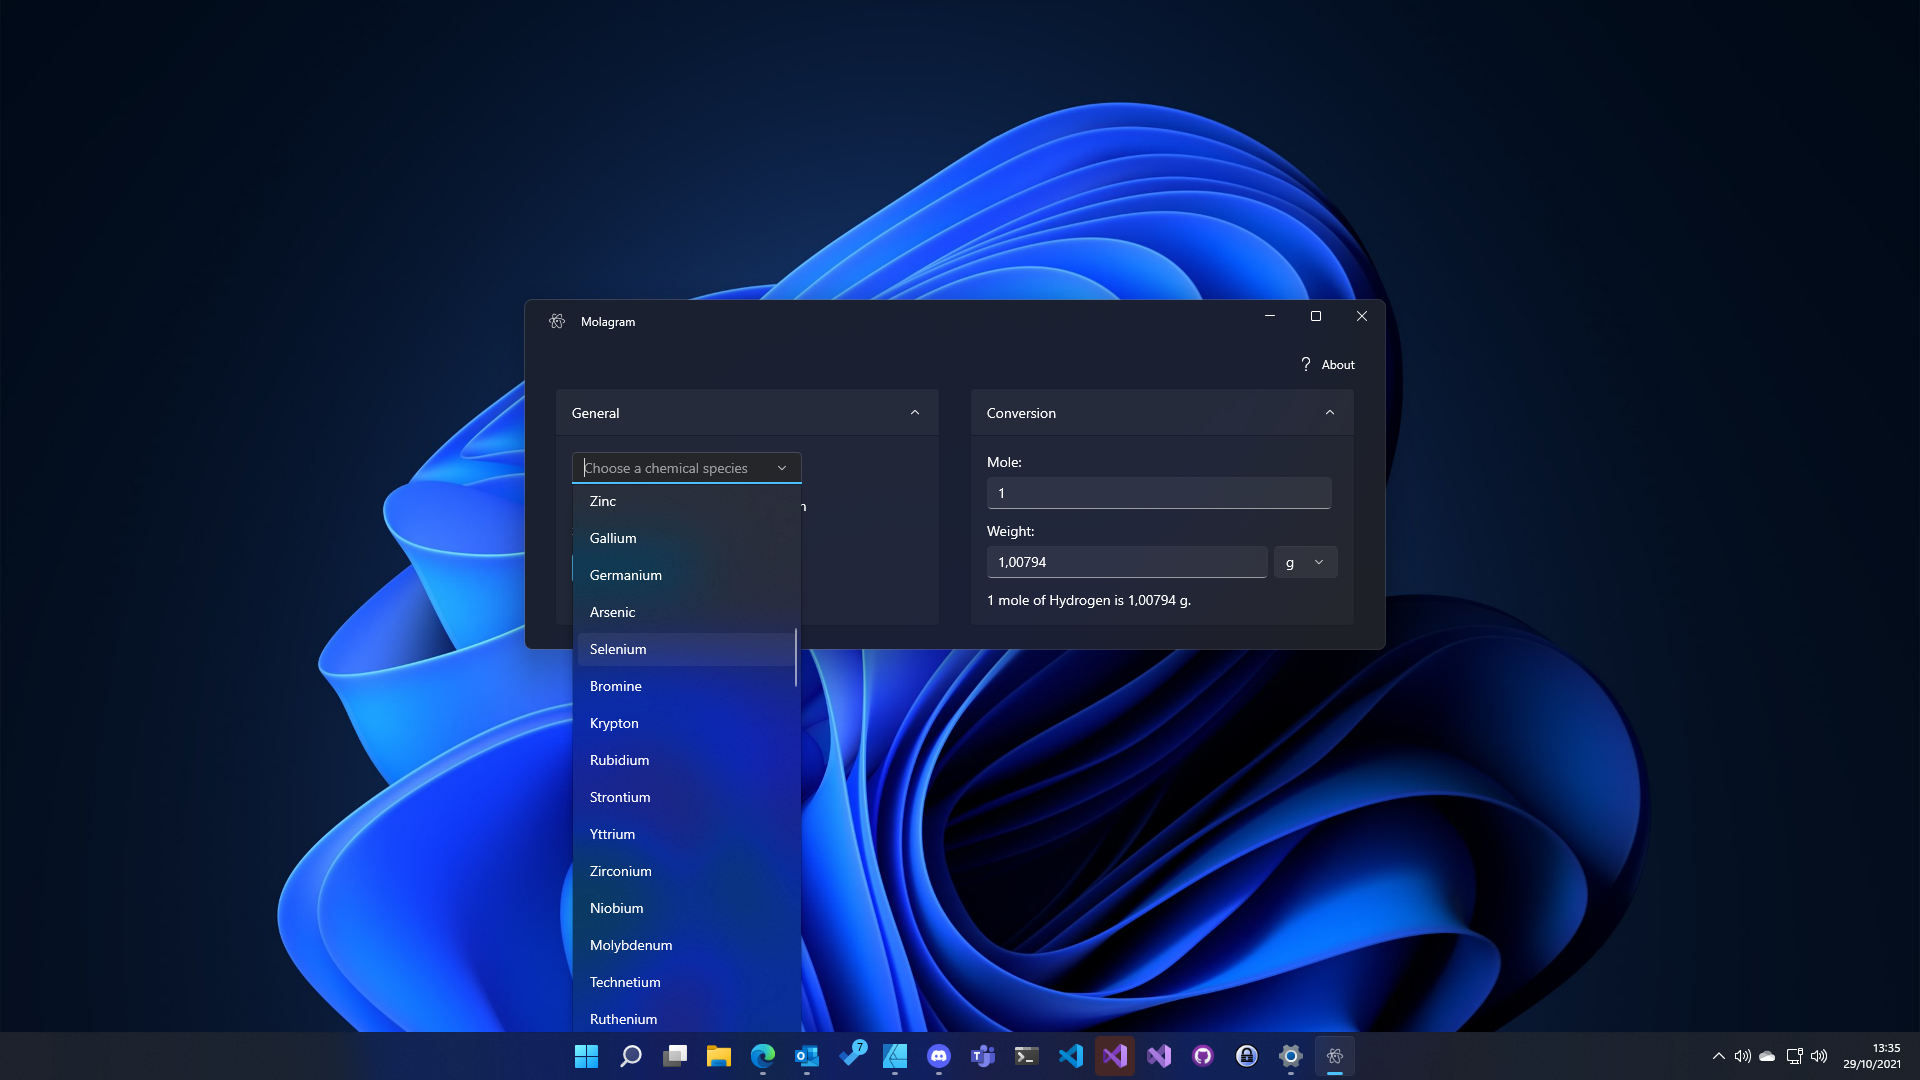Launch Affinity Designer from the taskbar
1920x1080 pixels.
(895, 1056)
